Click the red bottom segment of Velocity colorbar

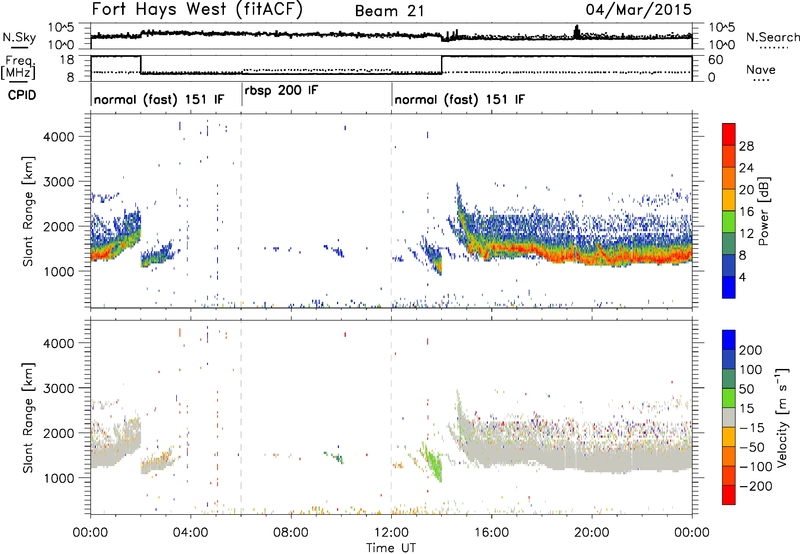pos(729,495)
